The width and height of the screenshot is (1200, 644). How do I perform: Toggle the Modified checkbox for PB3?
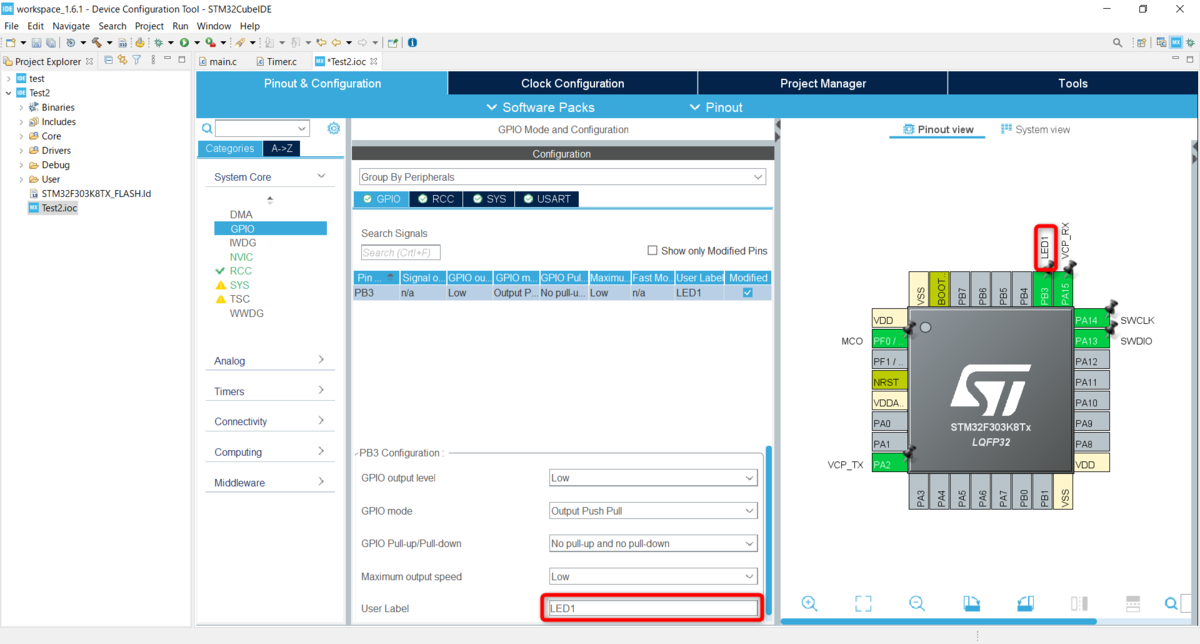(748, 293)
